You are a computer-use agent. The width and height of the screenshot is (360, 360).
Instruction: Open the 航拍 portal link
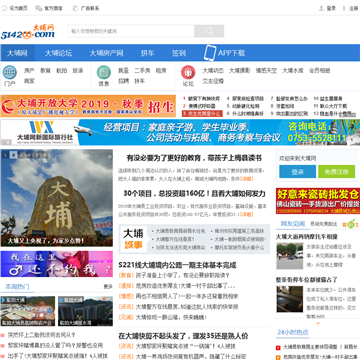(62, 71)
